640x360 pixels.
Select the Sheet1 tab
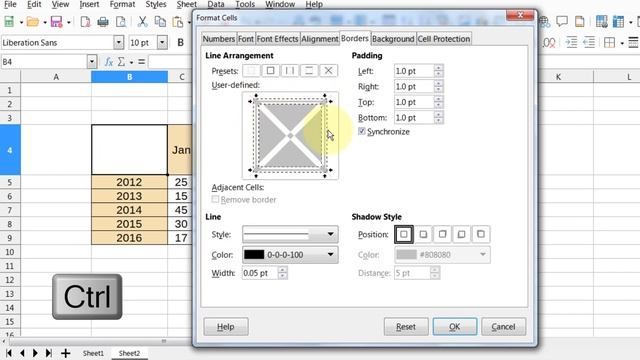93,353
